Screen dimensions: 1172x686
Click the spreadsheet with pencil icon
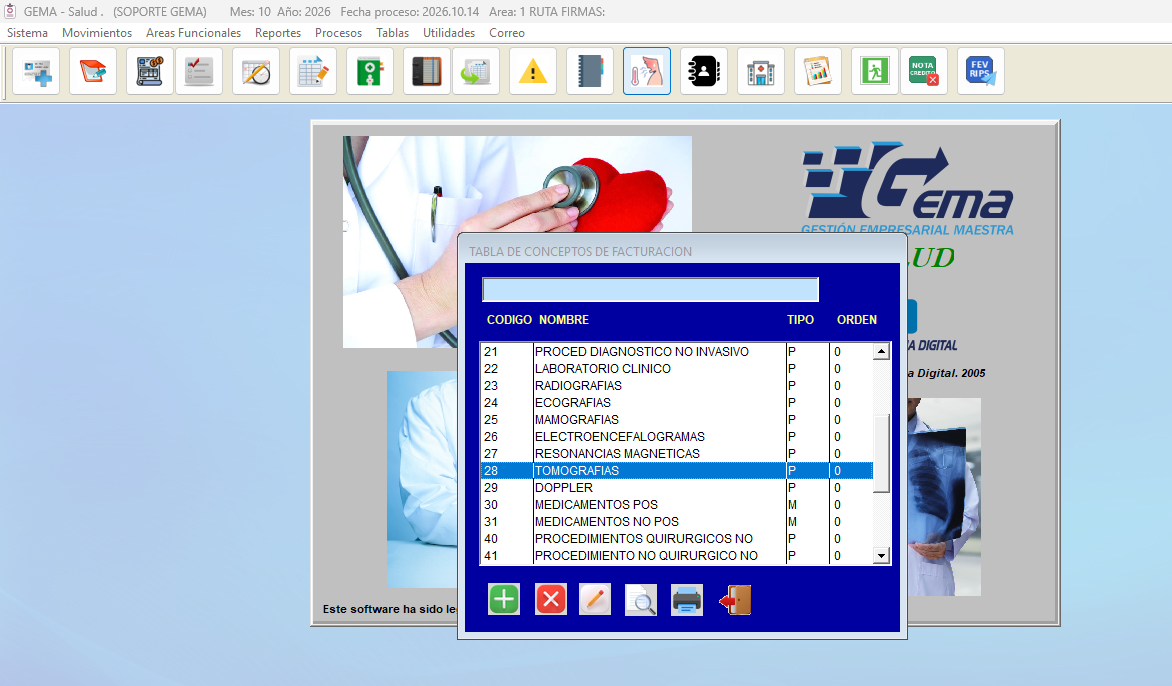(x=312, y=71)
